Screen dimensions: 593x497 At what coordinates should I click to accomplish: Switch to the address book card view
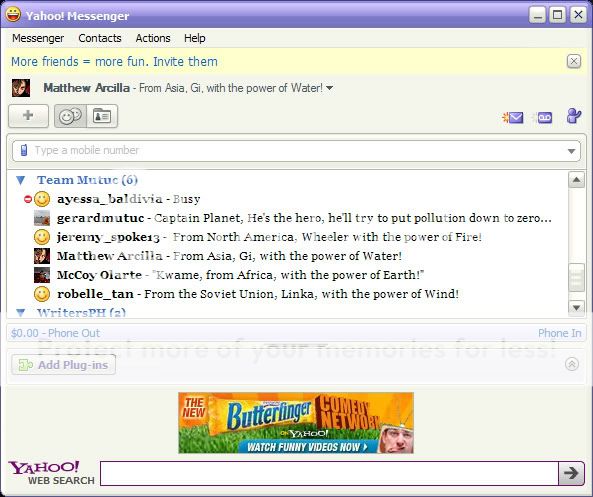tap(102, 116)
